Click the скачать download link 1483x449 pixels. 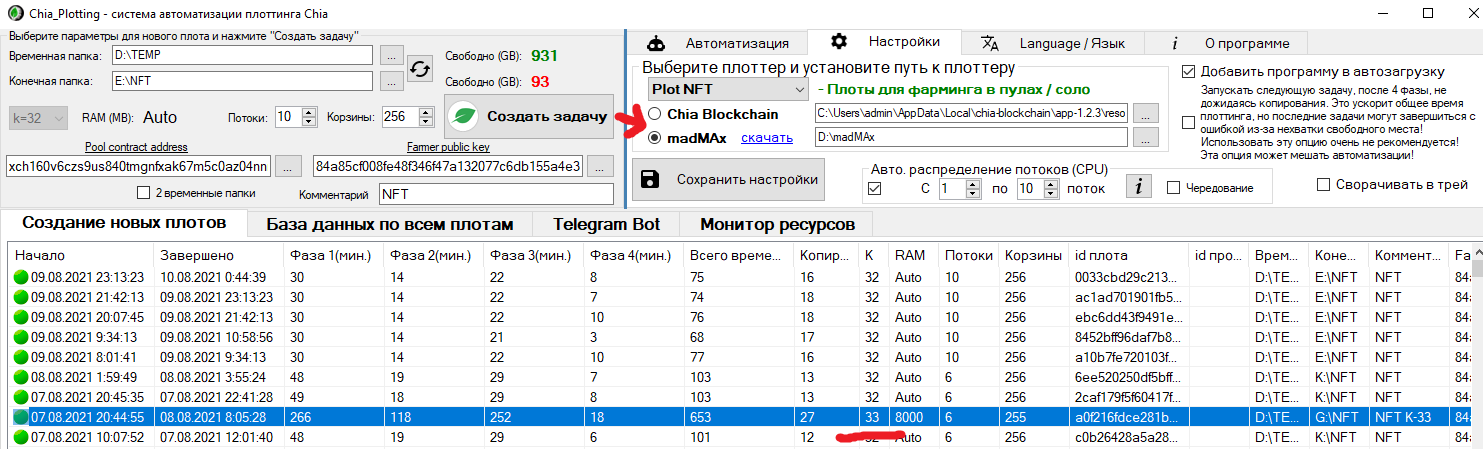tap(767, 138)
